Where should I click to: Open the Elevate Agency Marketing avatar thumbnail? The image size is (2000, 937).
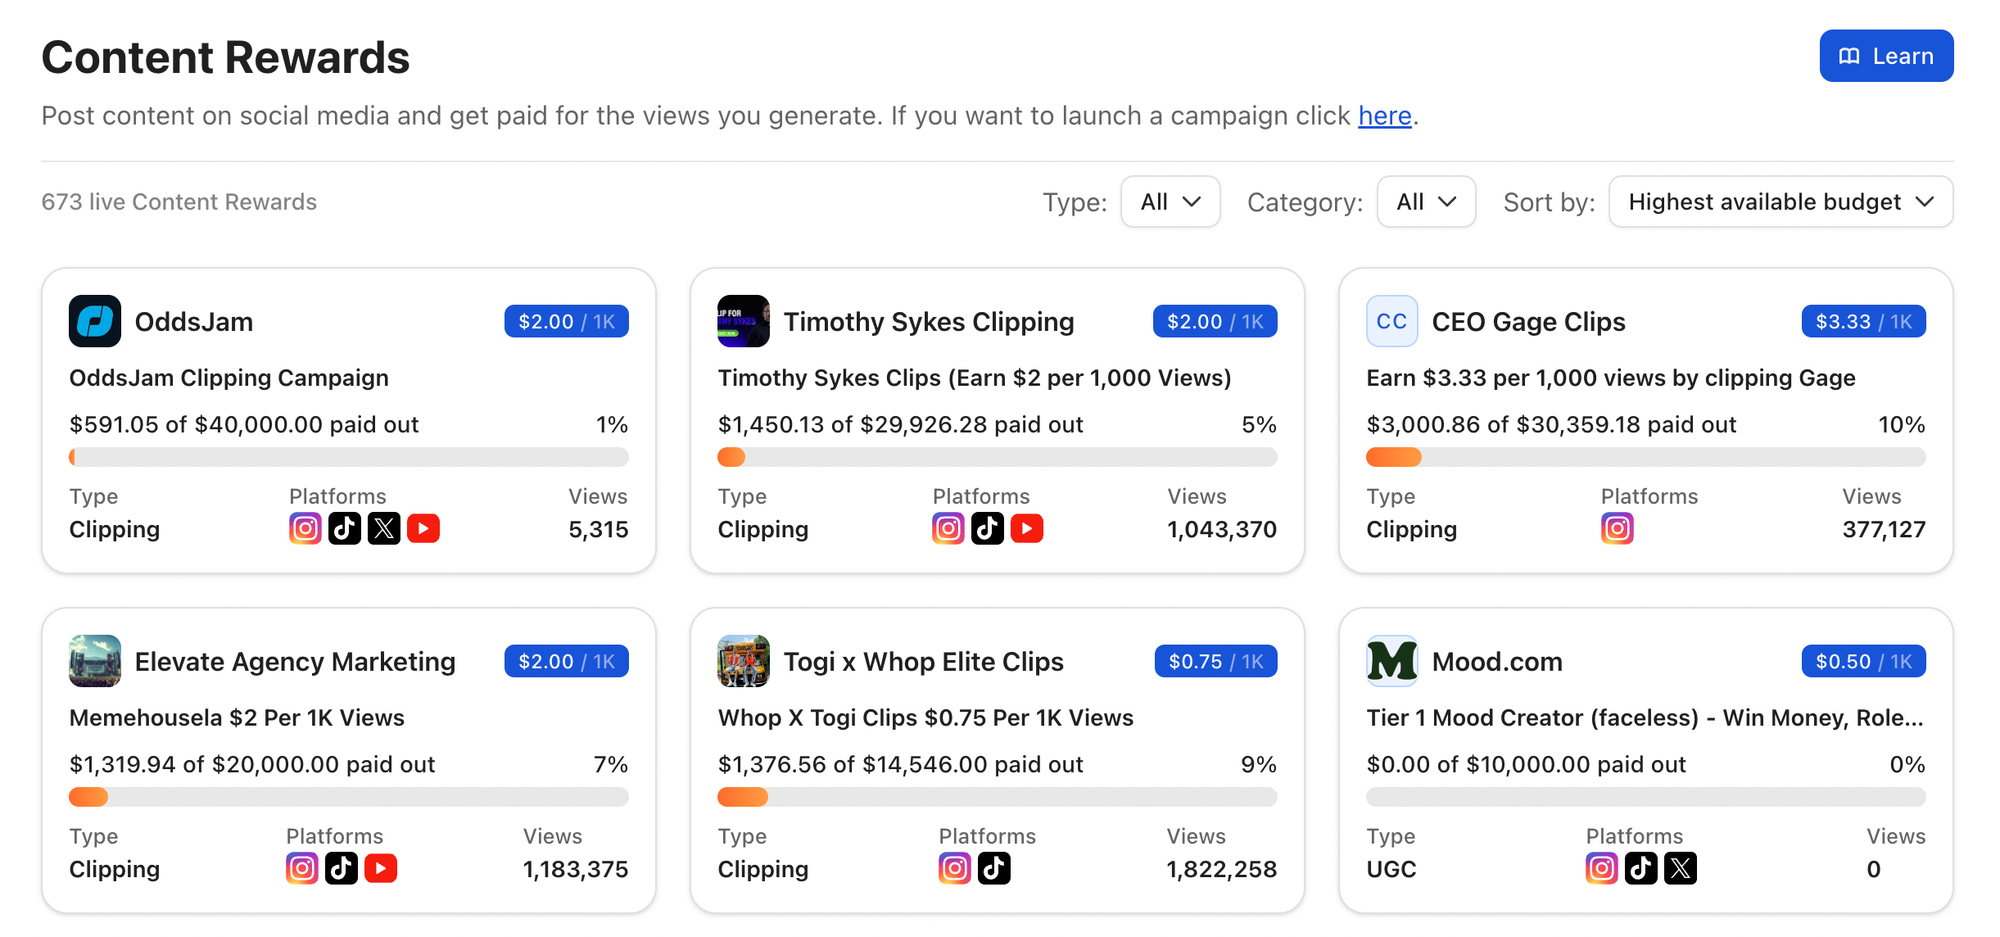click(95, 661)
